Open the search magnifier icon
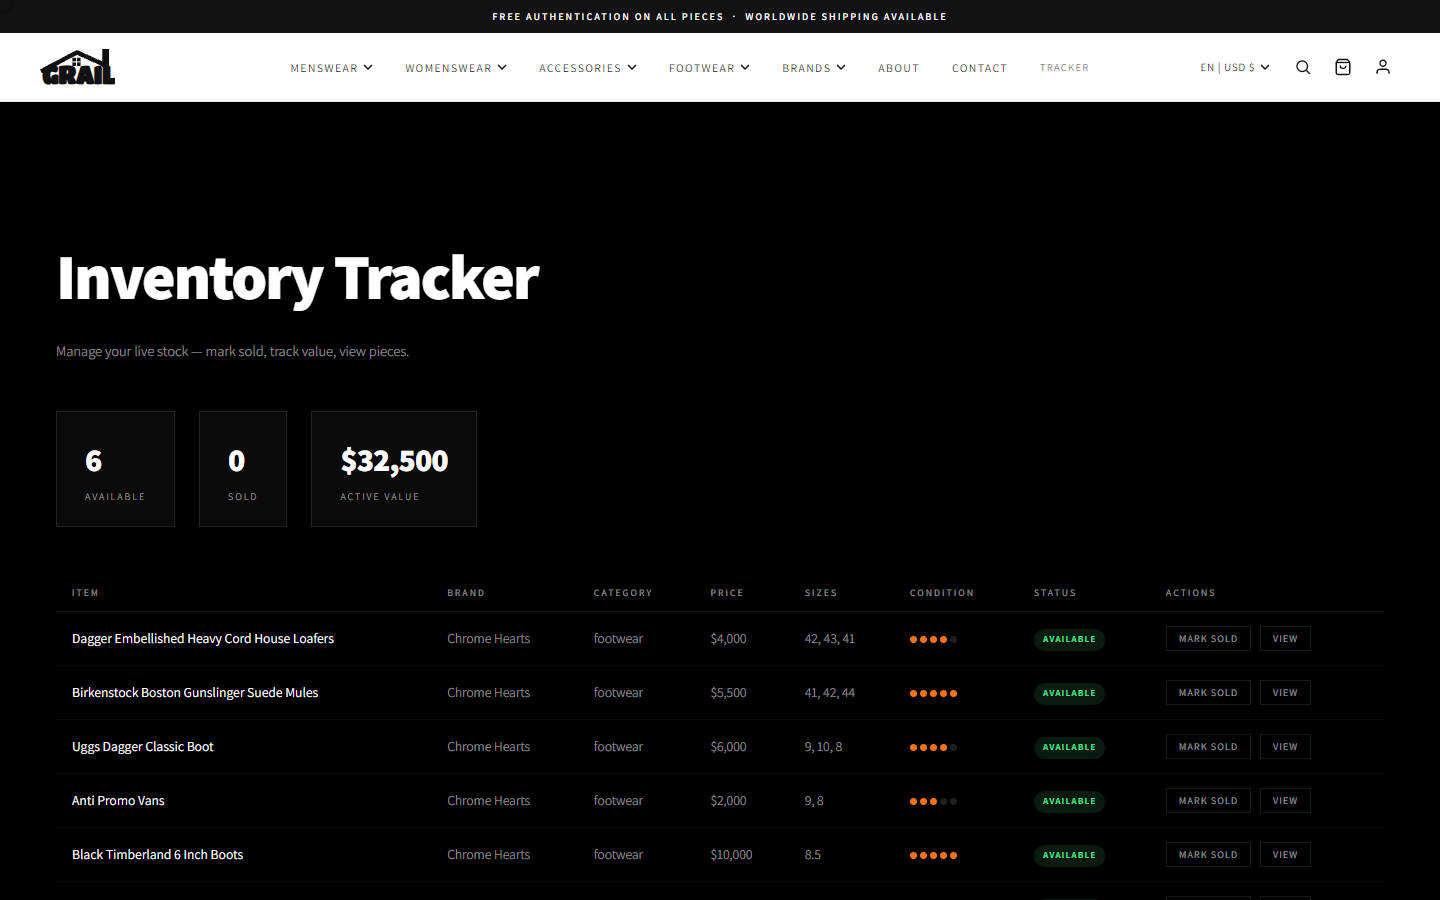Image resolution: width=1440 pixels, height=900 pixels. (1303, 67)
